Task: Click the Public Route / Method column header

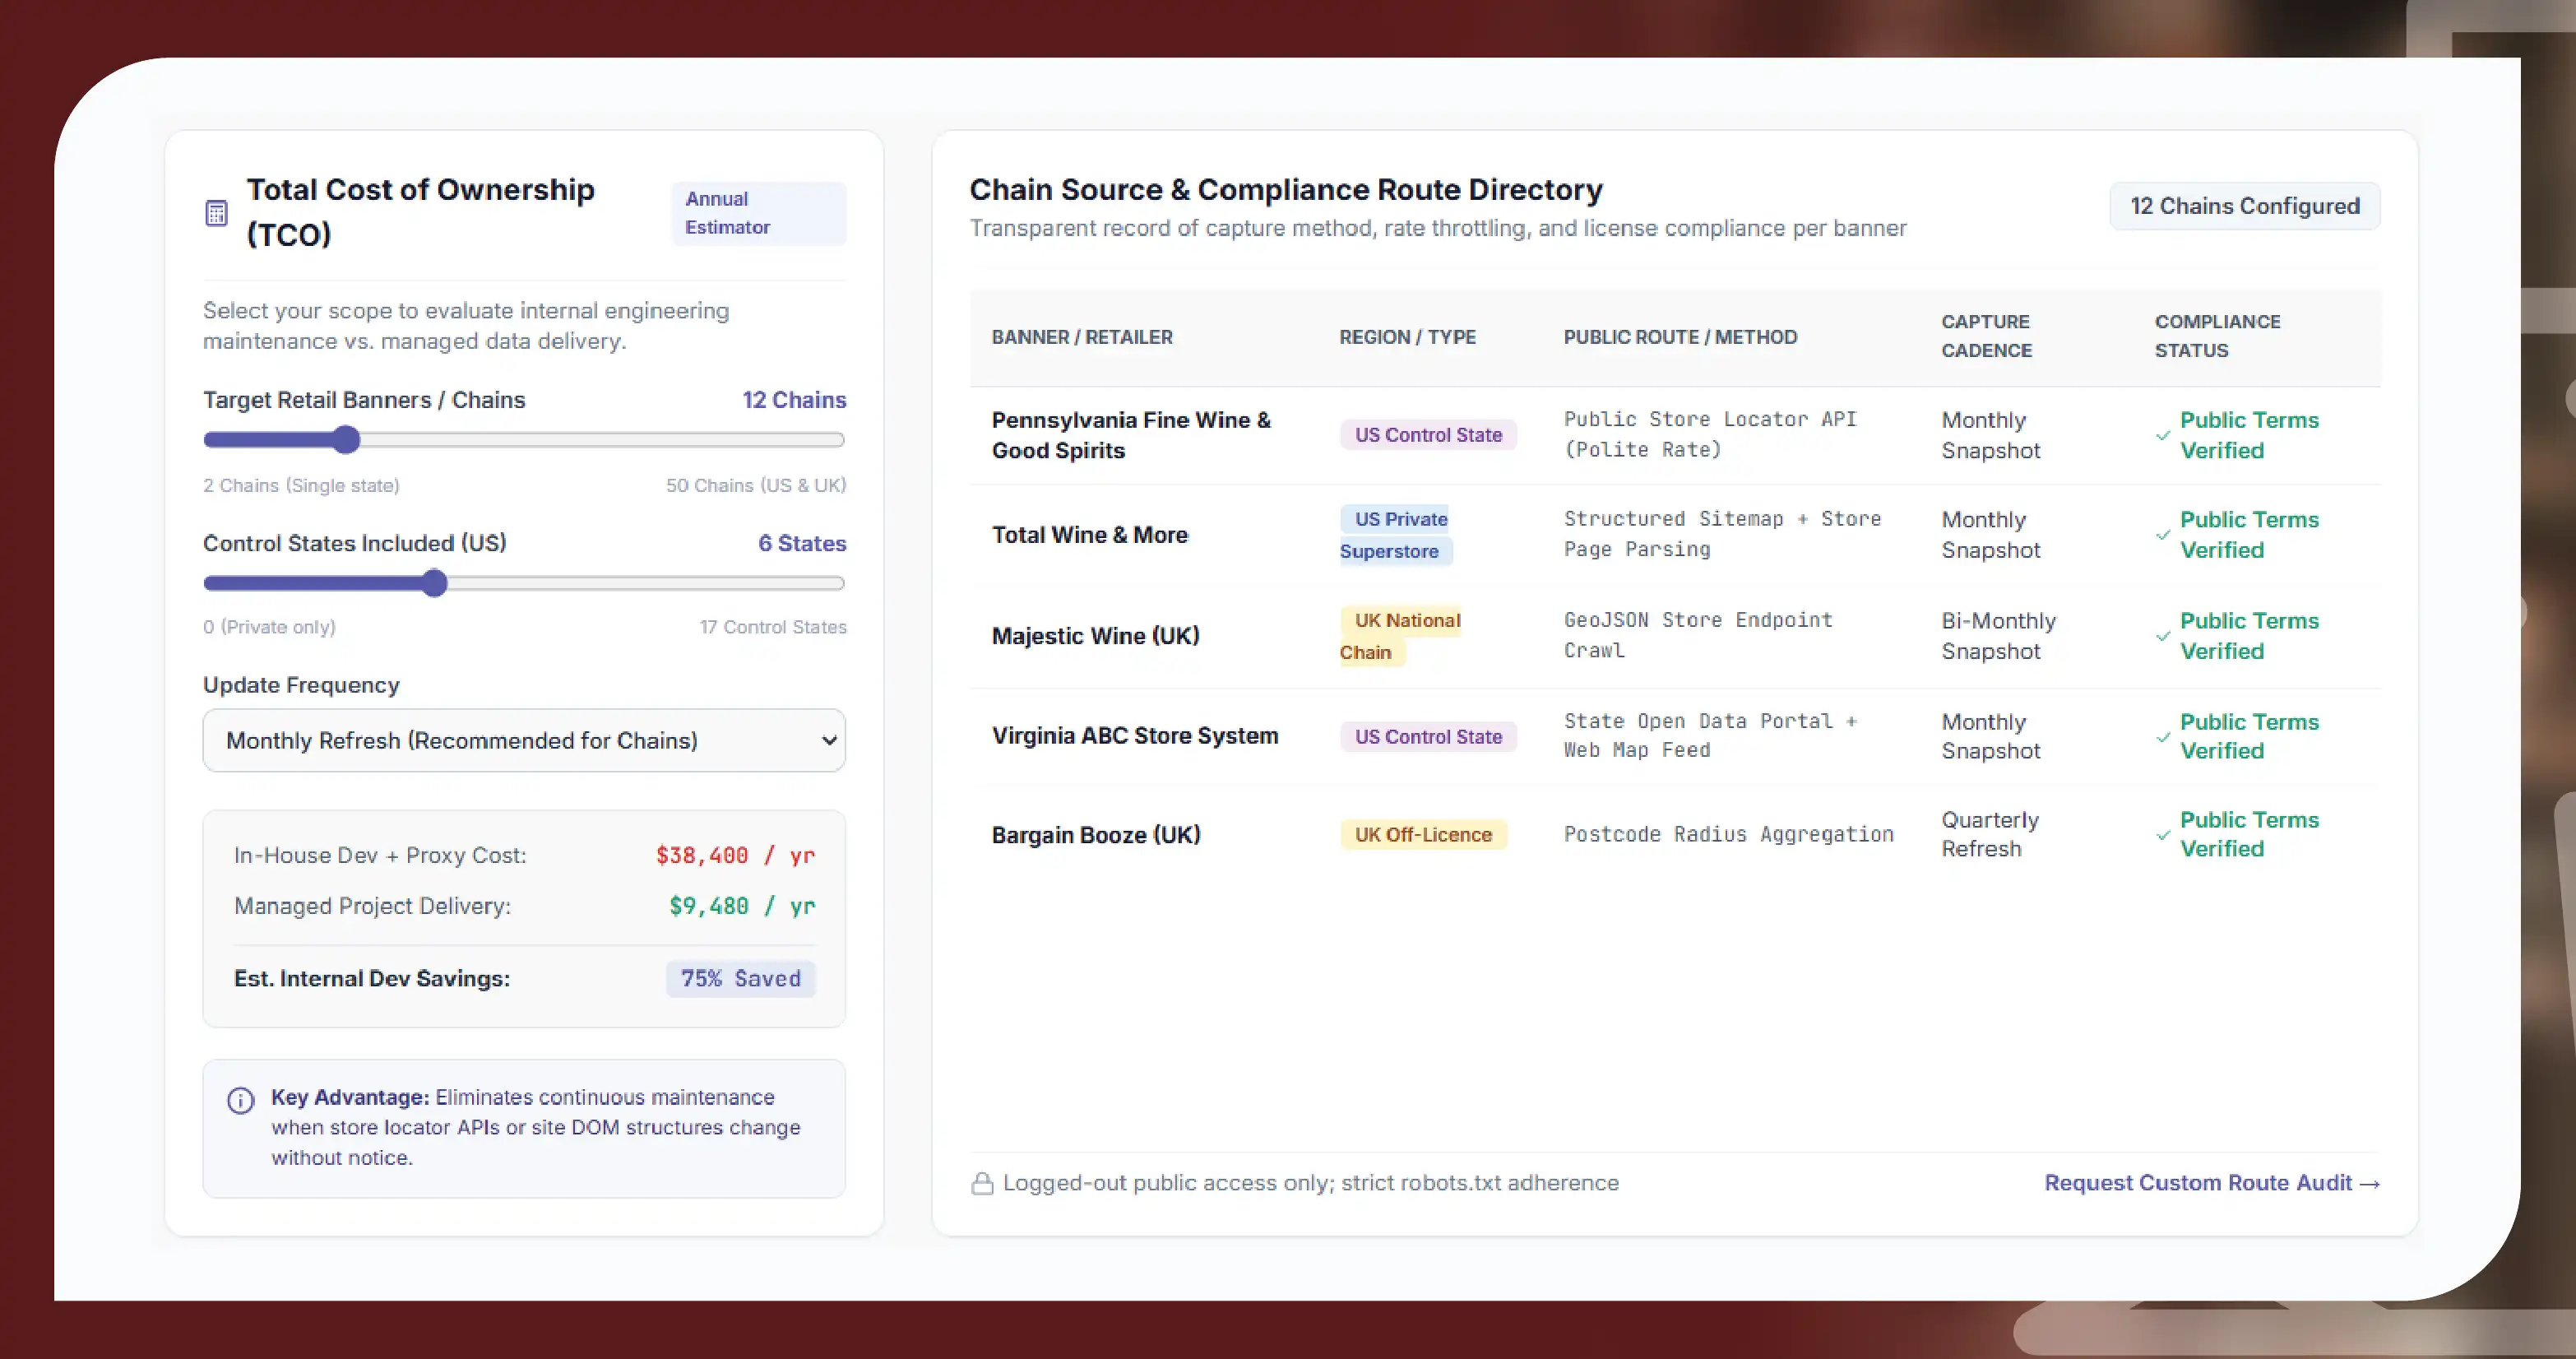Action: 1680,337
